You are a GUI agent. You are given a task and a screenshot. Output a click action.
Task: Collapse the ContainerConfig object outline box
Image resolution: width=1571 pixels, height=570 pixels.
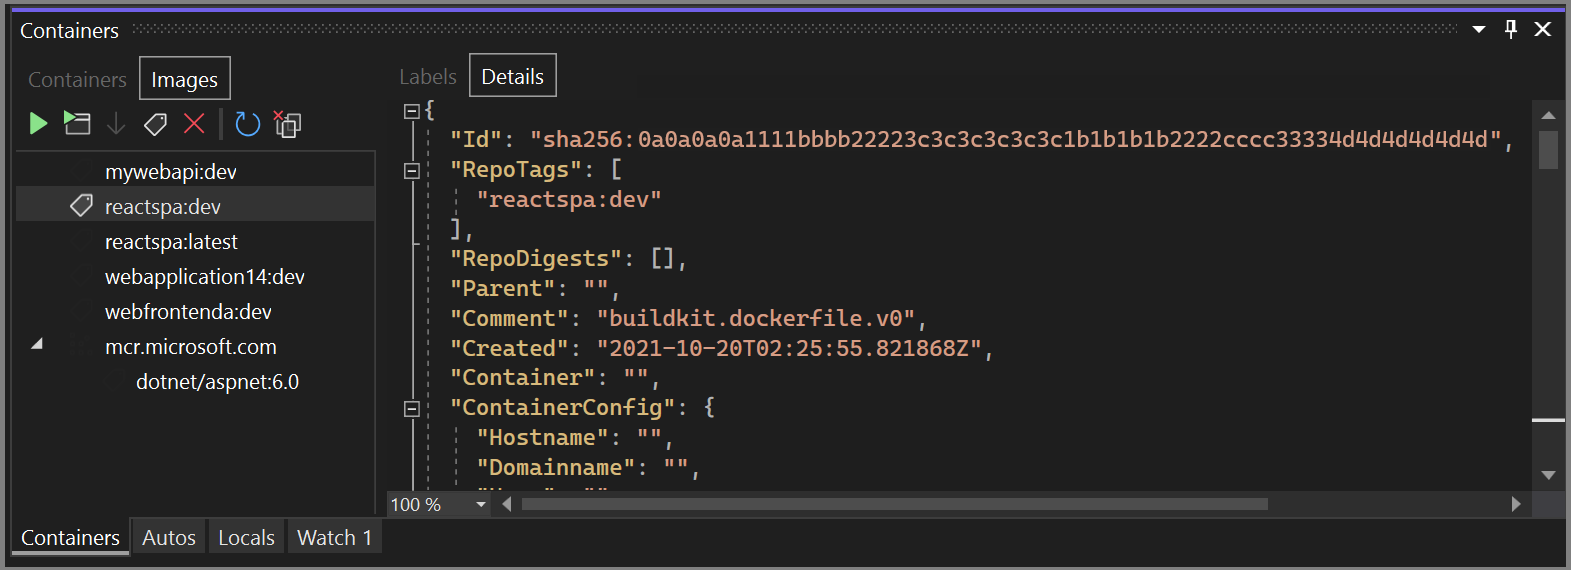tap(411, 408)
